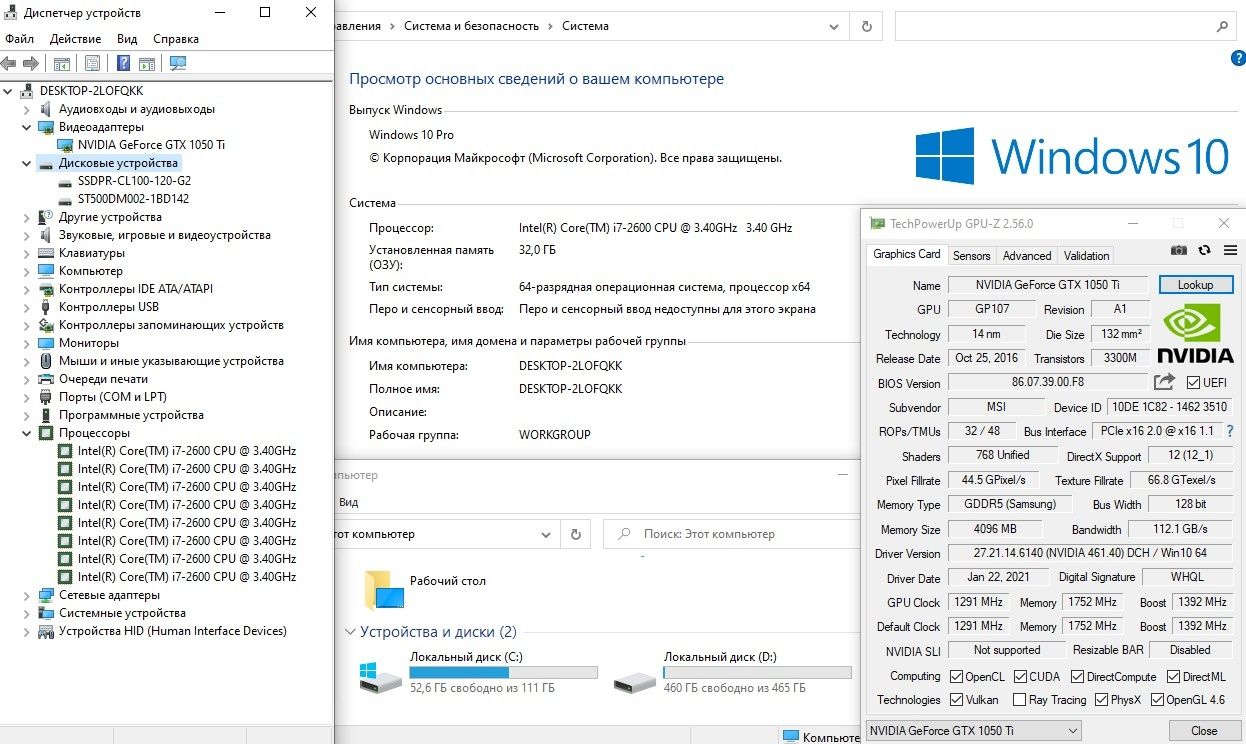Click the C: drive usage bar
Screen dimensions: 1246x744
click(x=503, y=672)
